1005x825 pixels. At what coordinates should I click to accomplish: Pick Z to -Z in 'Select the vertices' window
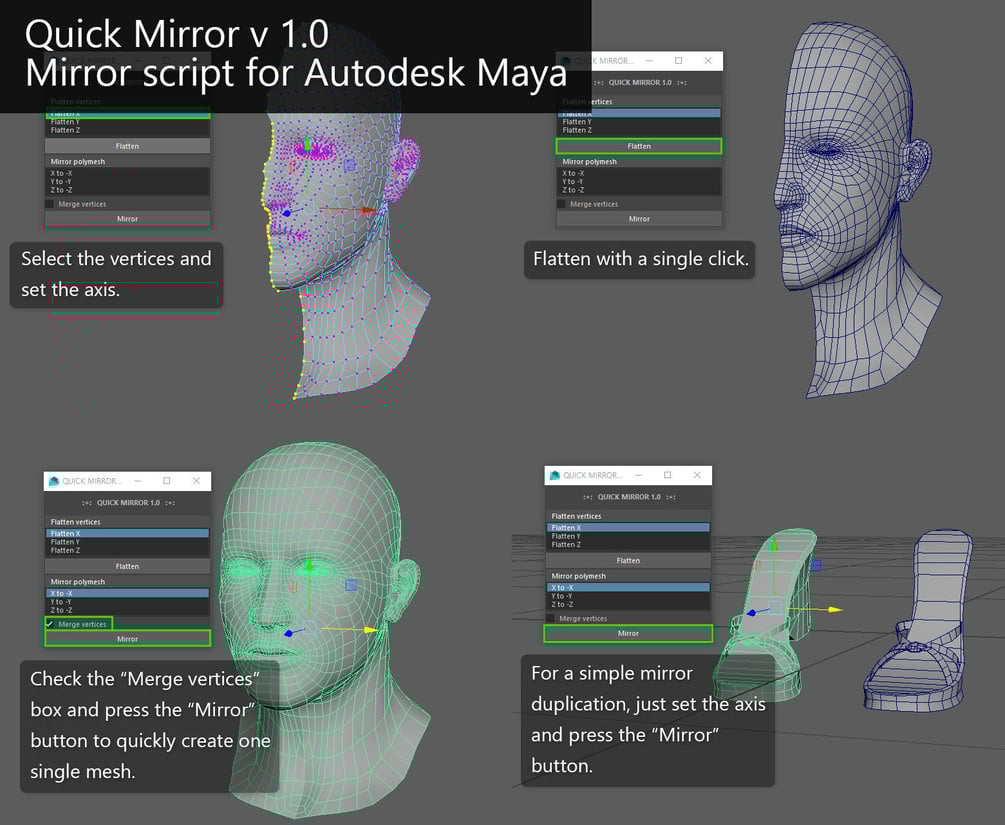coord(127,190)
